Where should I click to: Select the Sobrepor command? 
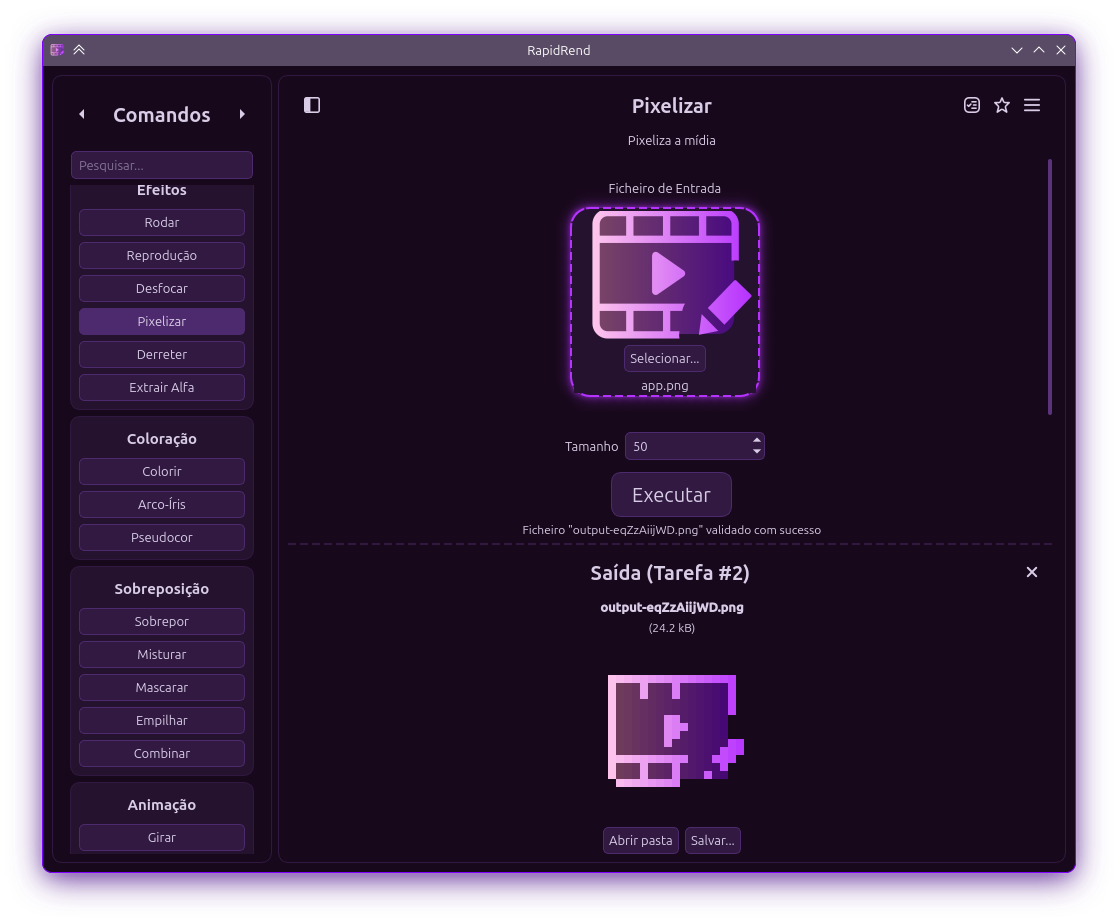pos(162,622)
